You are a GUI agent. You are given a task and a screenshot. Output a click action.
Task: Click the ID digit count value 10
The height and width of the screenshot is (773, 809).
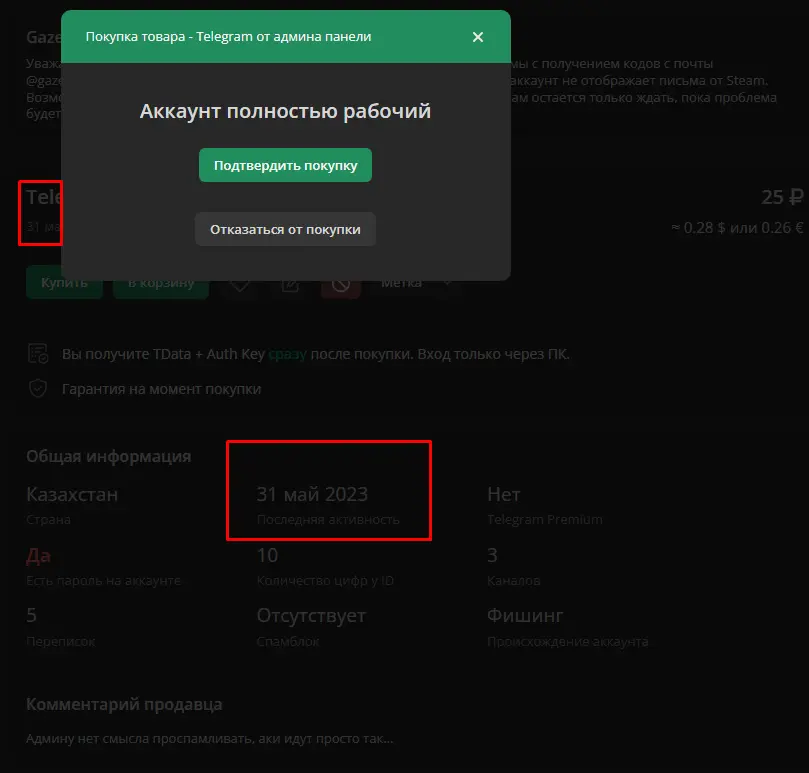(x=267, y=555)
